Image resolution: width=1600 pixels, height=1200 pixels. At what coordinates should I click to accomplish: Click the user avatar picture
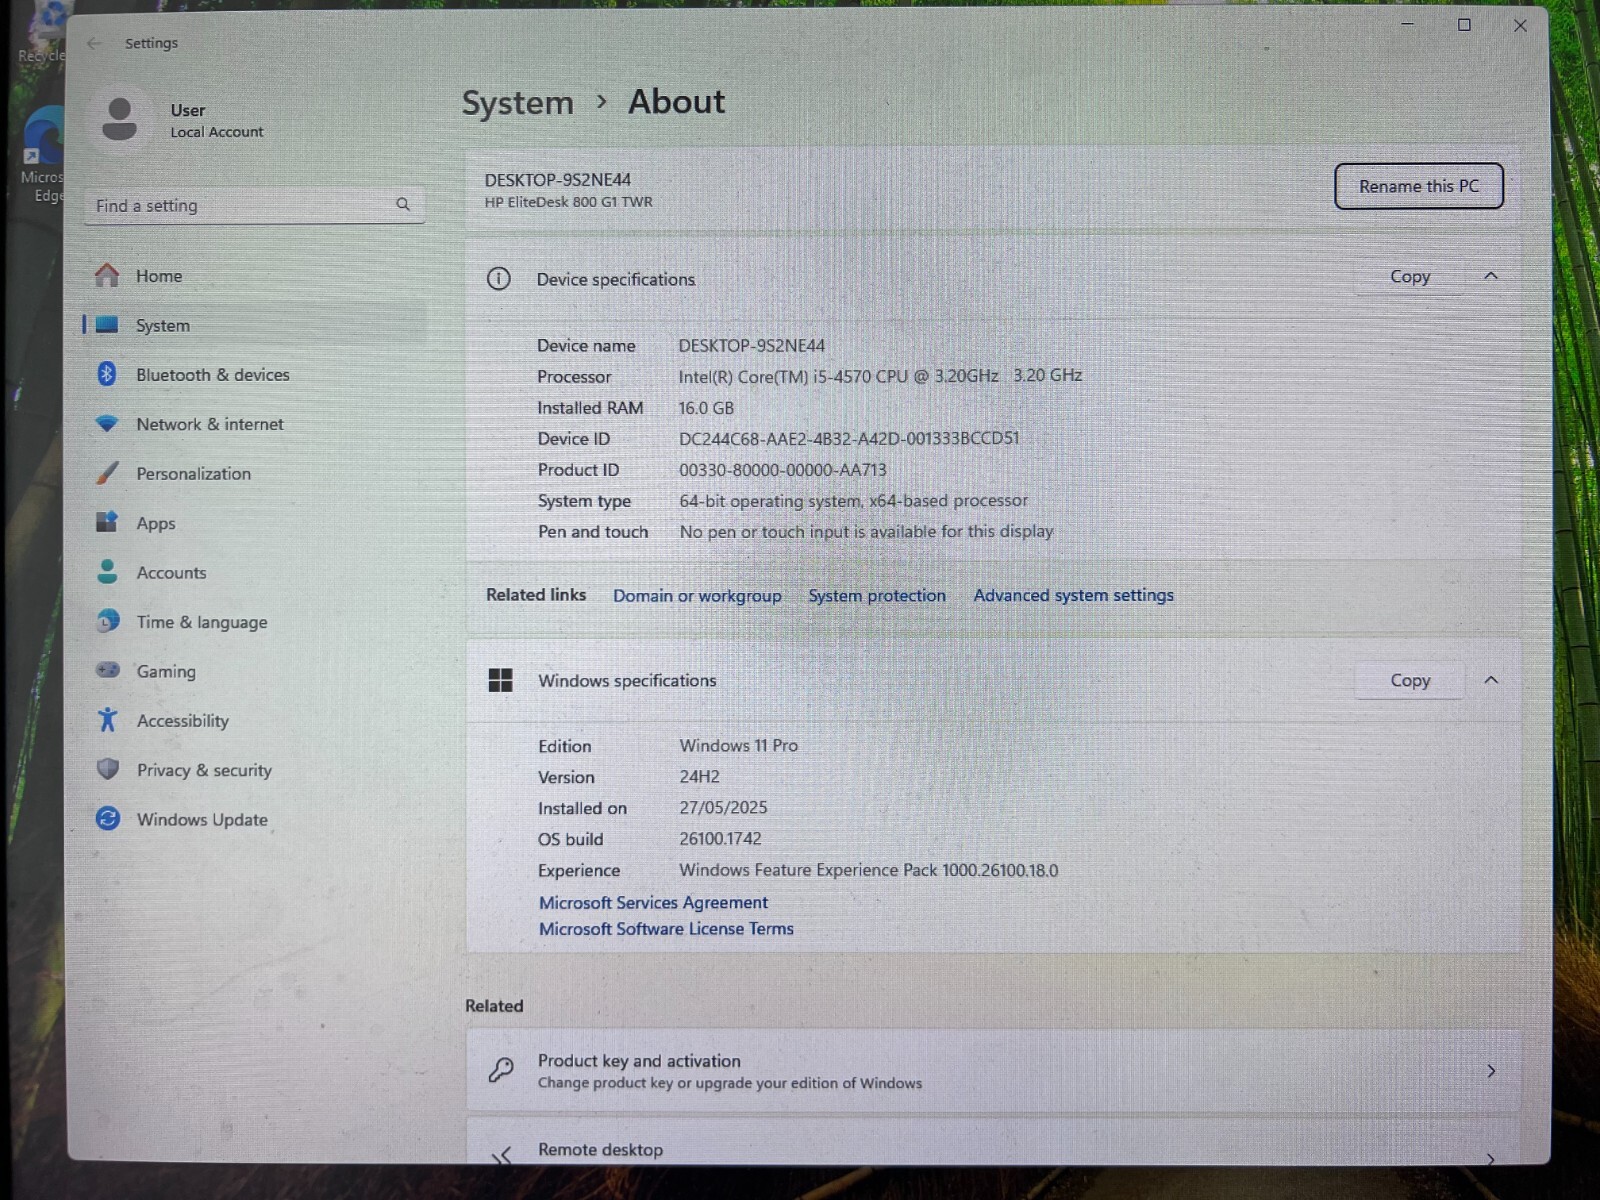[x=120, y=119]
